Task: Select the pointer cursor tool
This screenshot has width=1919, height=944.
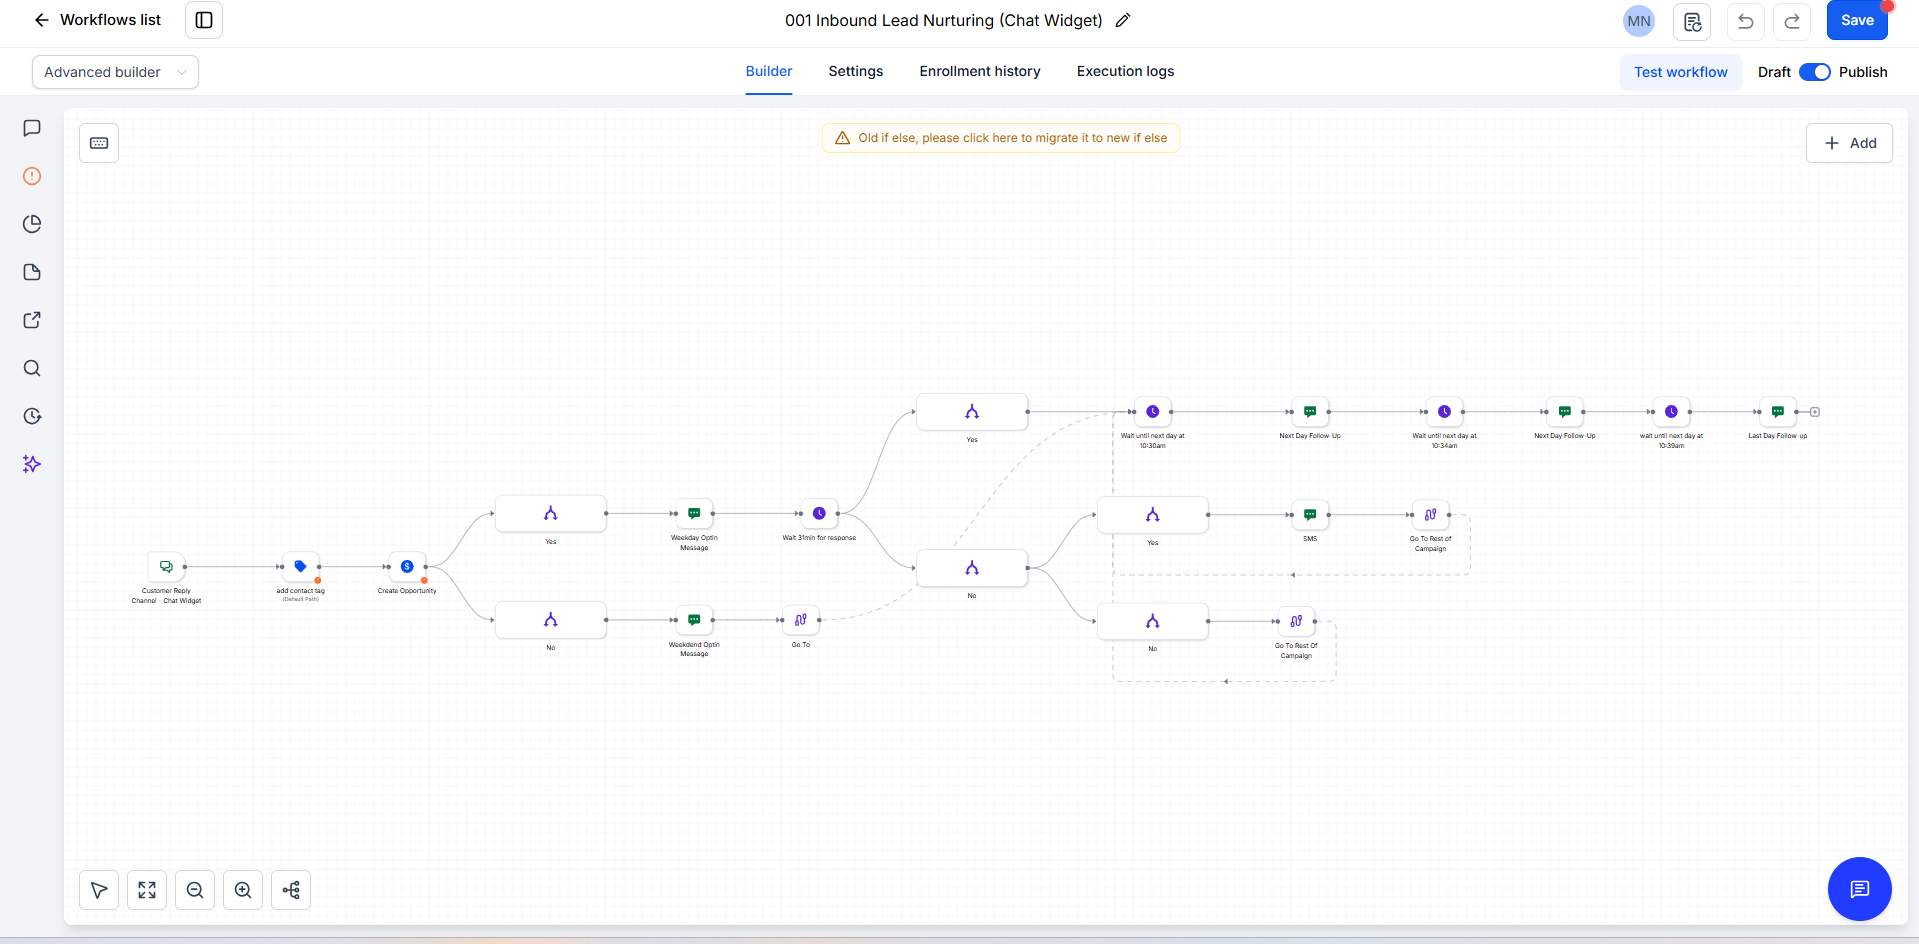Action: (99, 890)
